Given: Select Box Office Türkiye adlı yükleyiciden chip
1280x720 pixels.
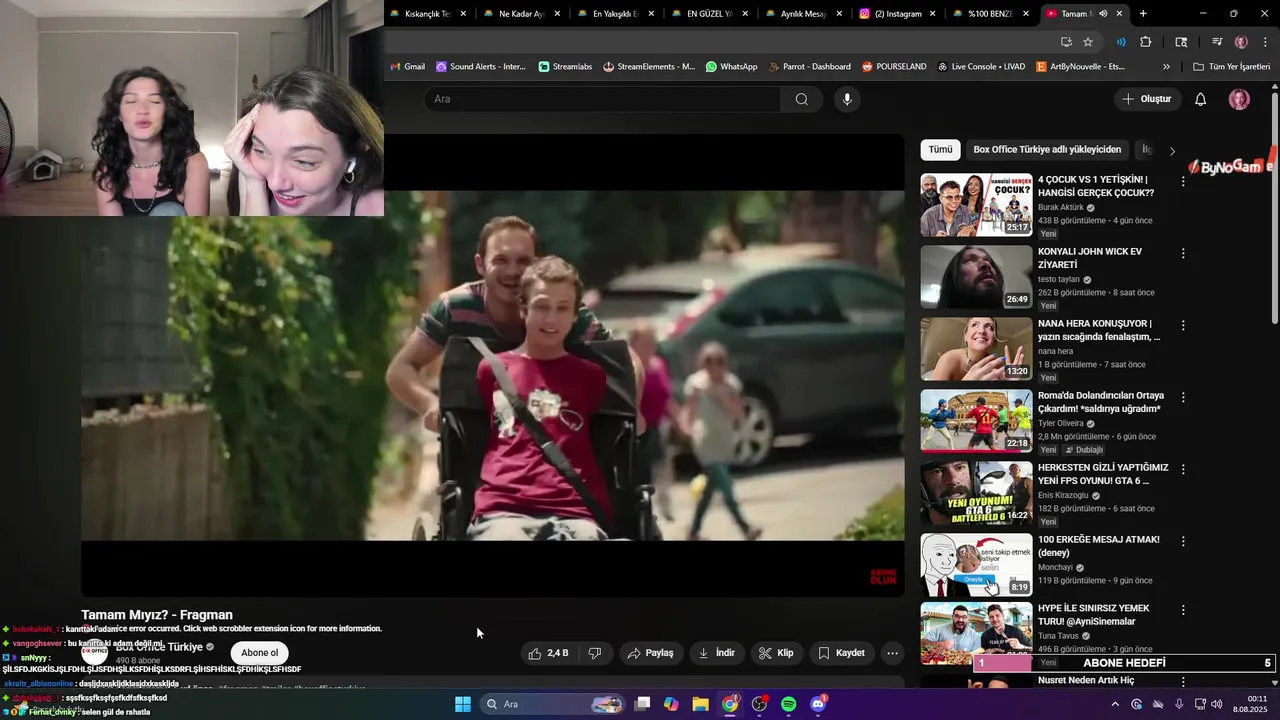Looking at the screenshot, I should coord(1047,149).
